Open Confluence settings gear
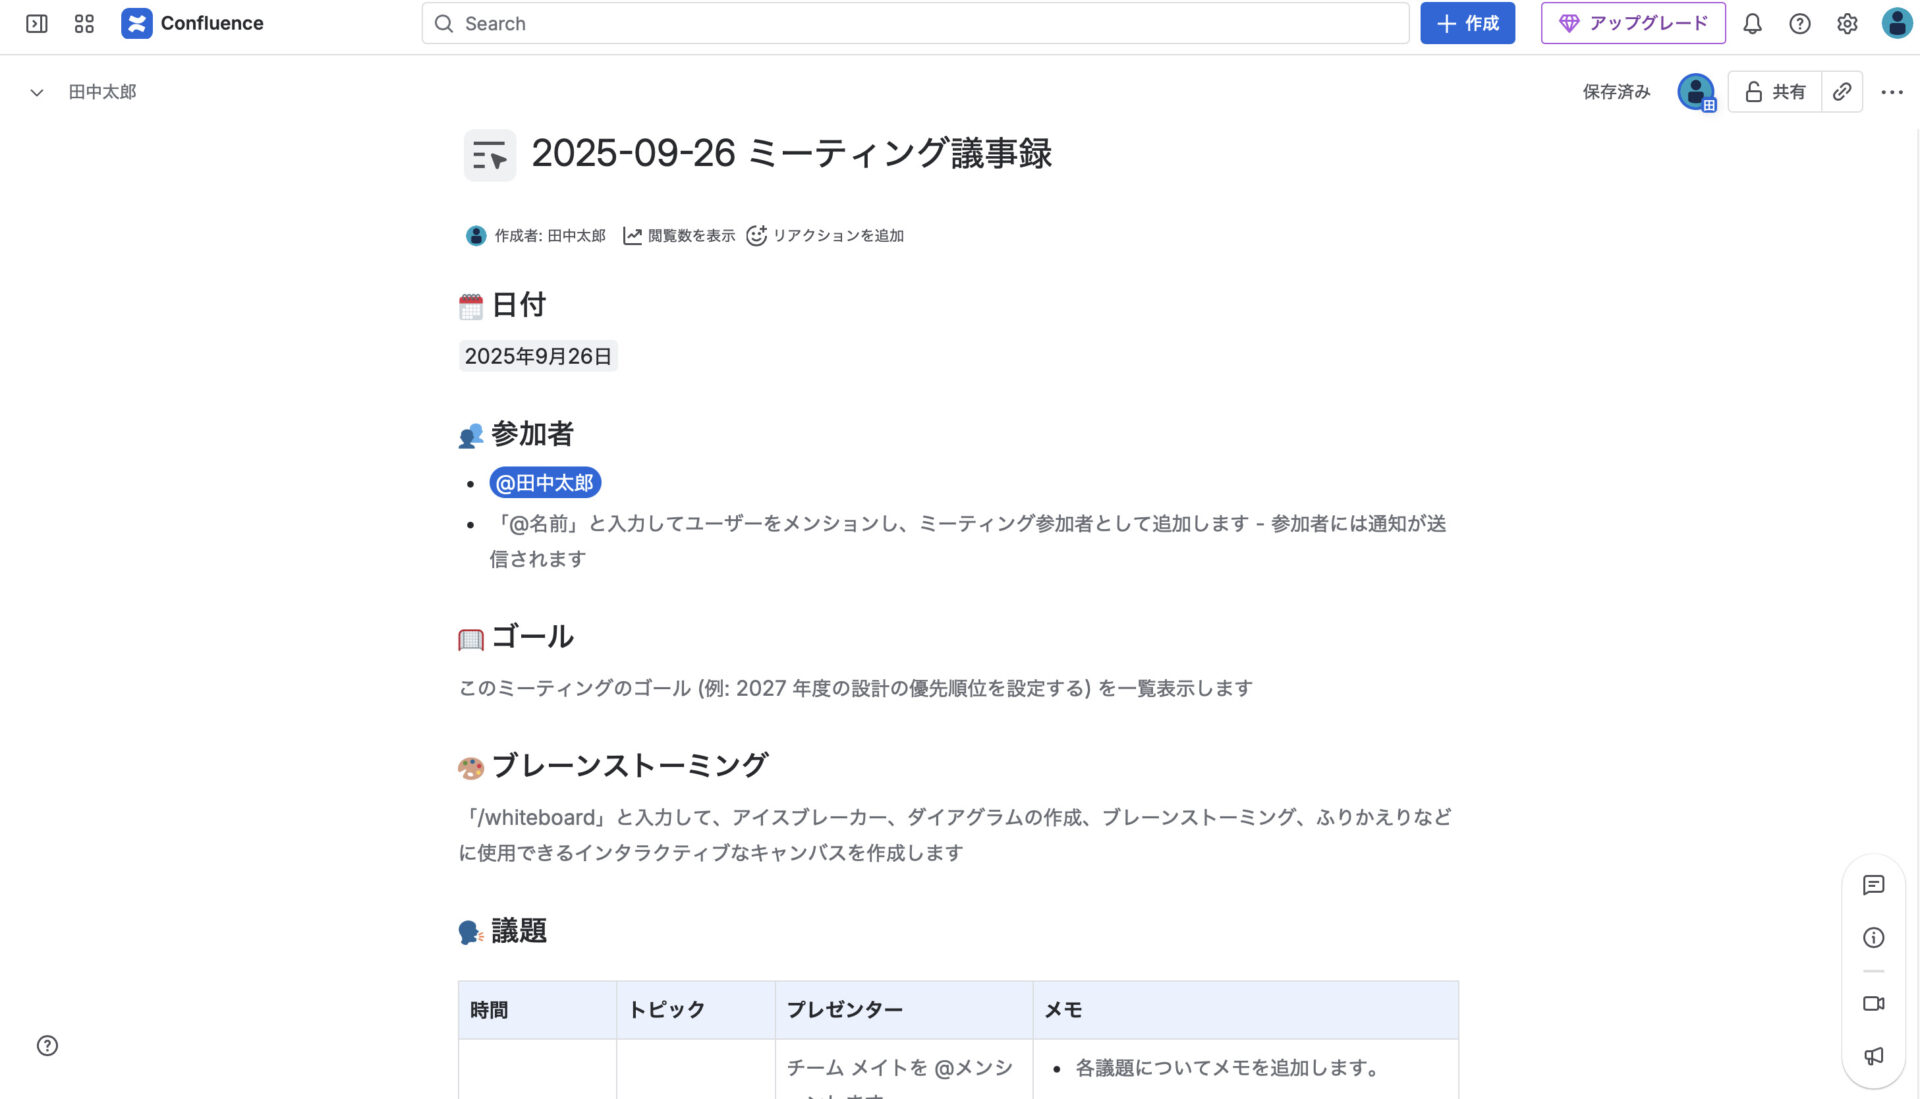This screenshot has height=1099, width=1920. [x=1847, y=23]
